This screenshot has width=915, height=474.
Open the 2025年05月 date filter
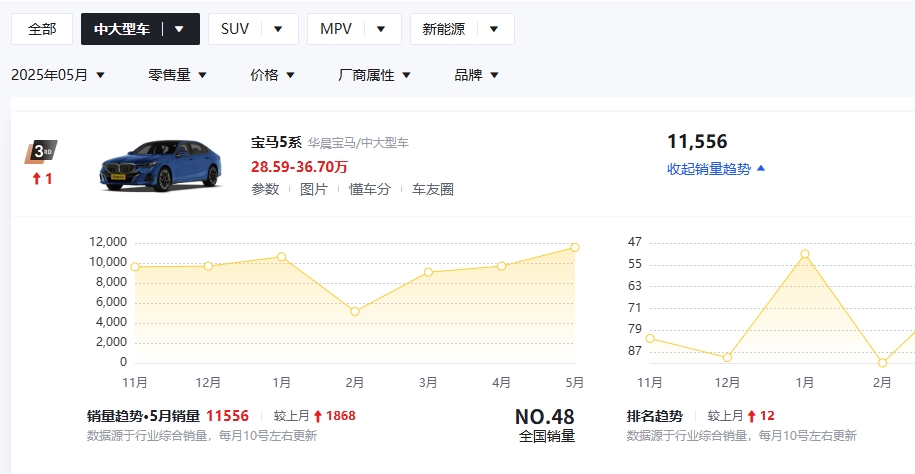58,75
